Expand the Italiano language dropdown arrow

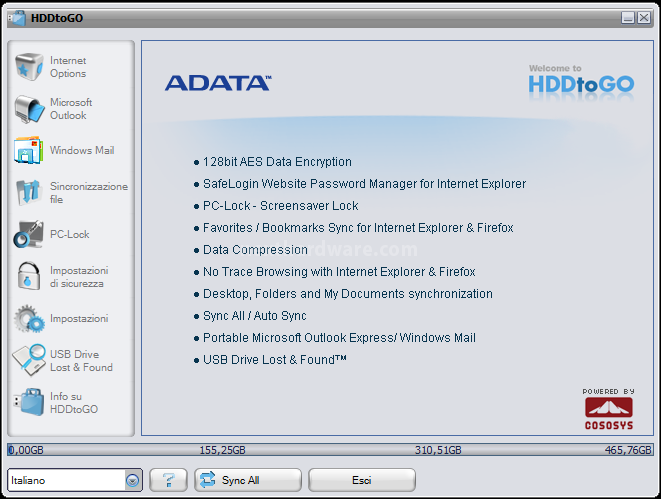tap(132, 480)
